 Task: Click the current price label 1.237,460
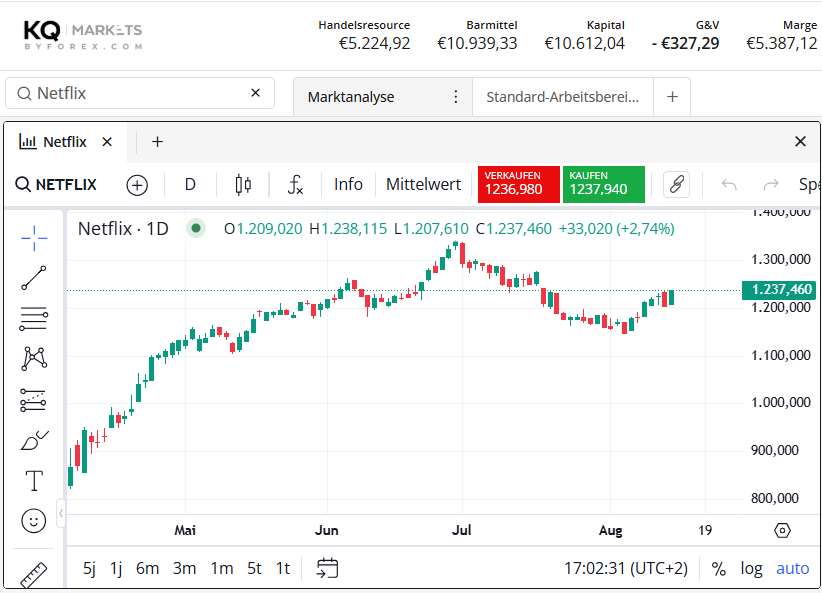[x=779, y=289]
